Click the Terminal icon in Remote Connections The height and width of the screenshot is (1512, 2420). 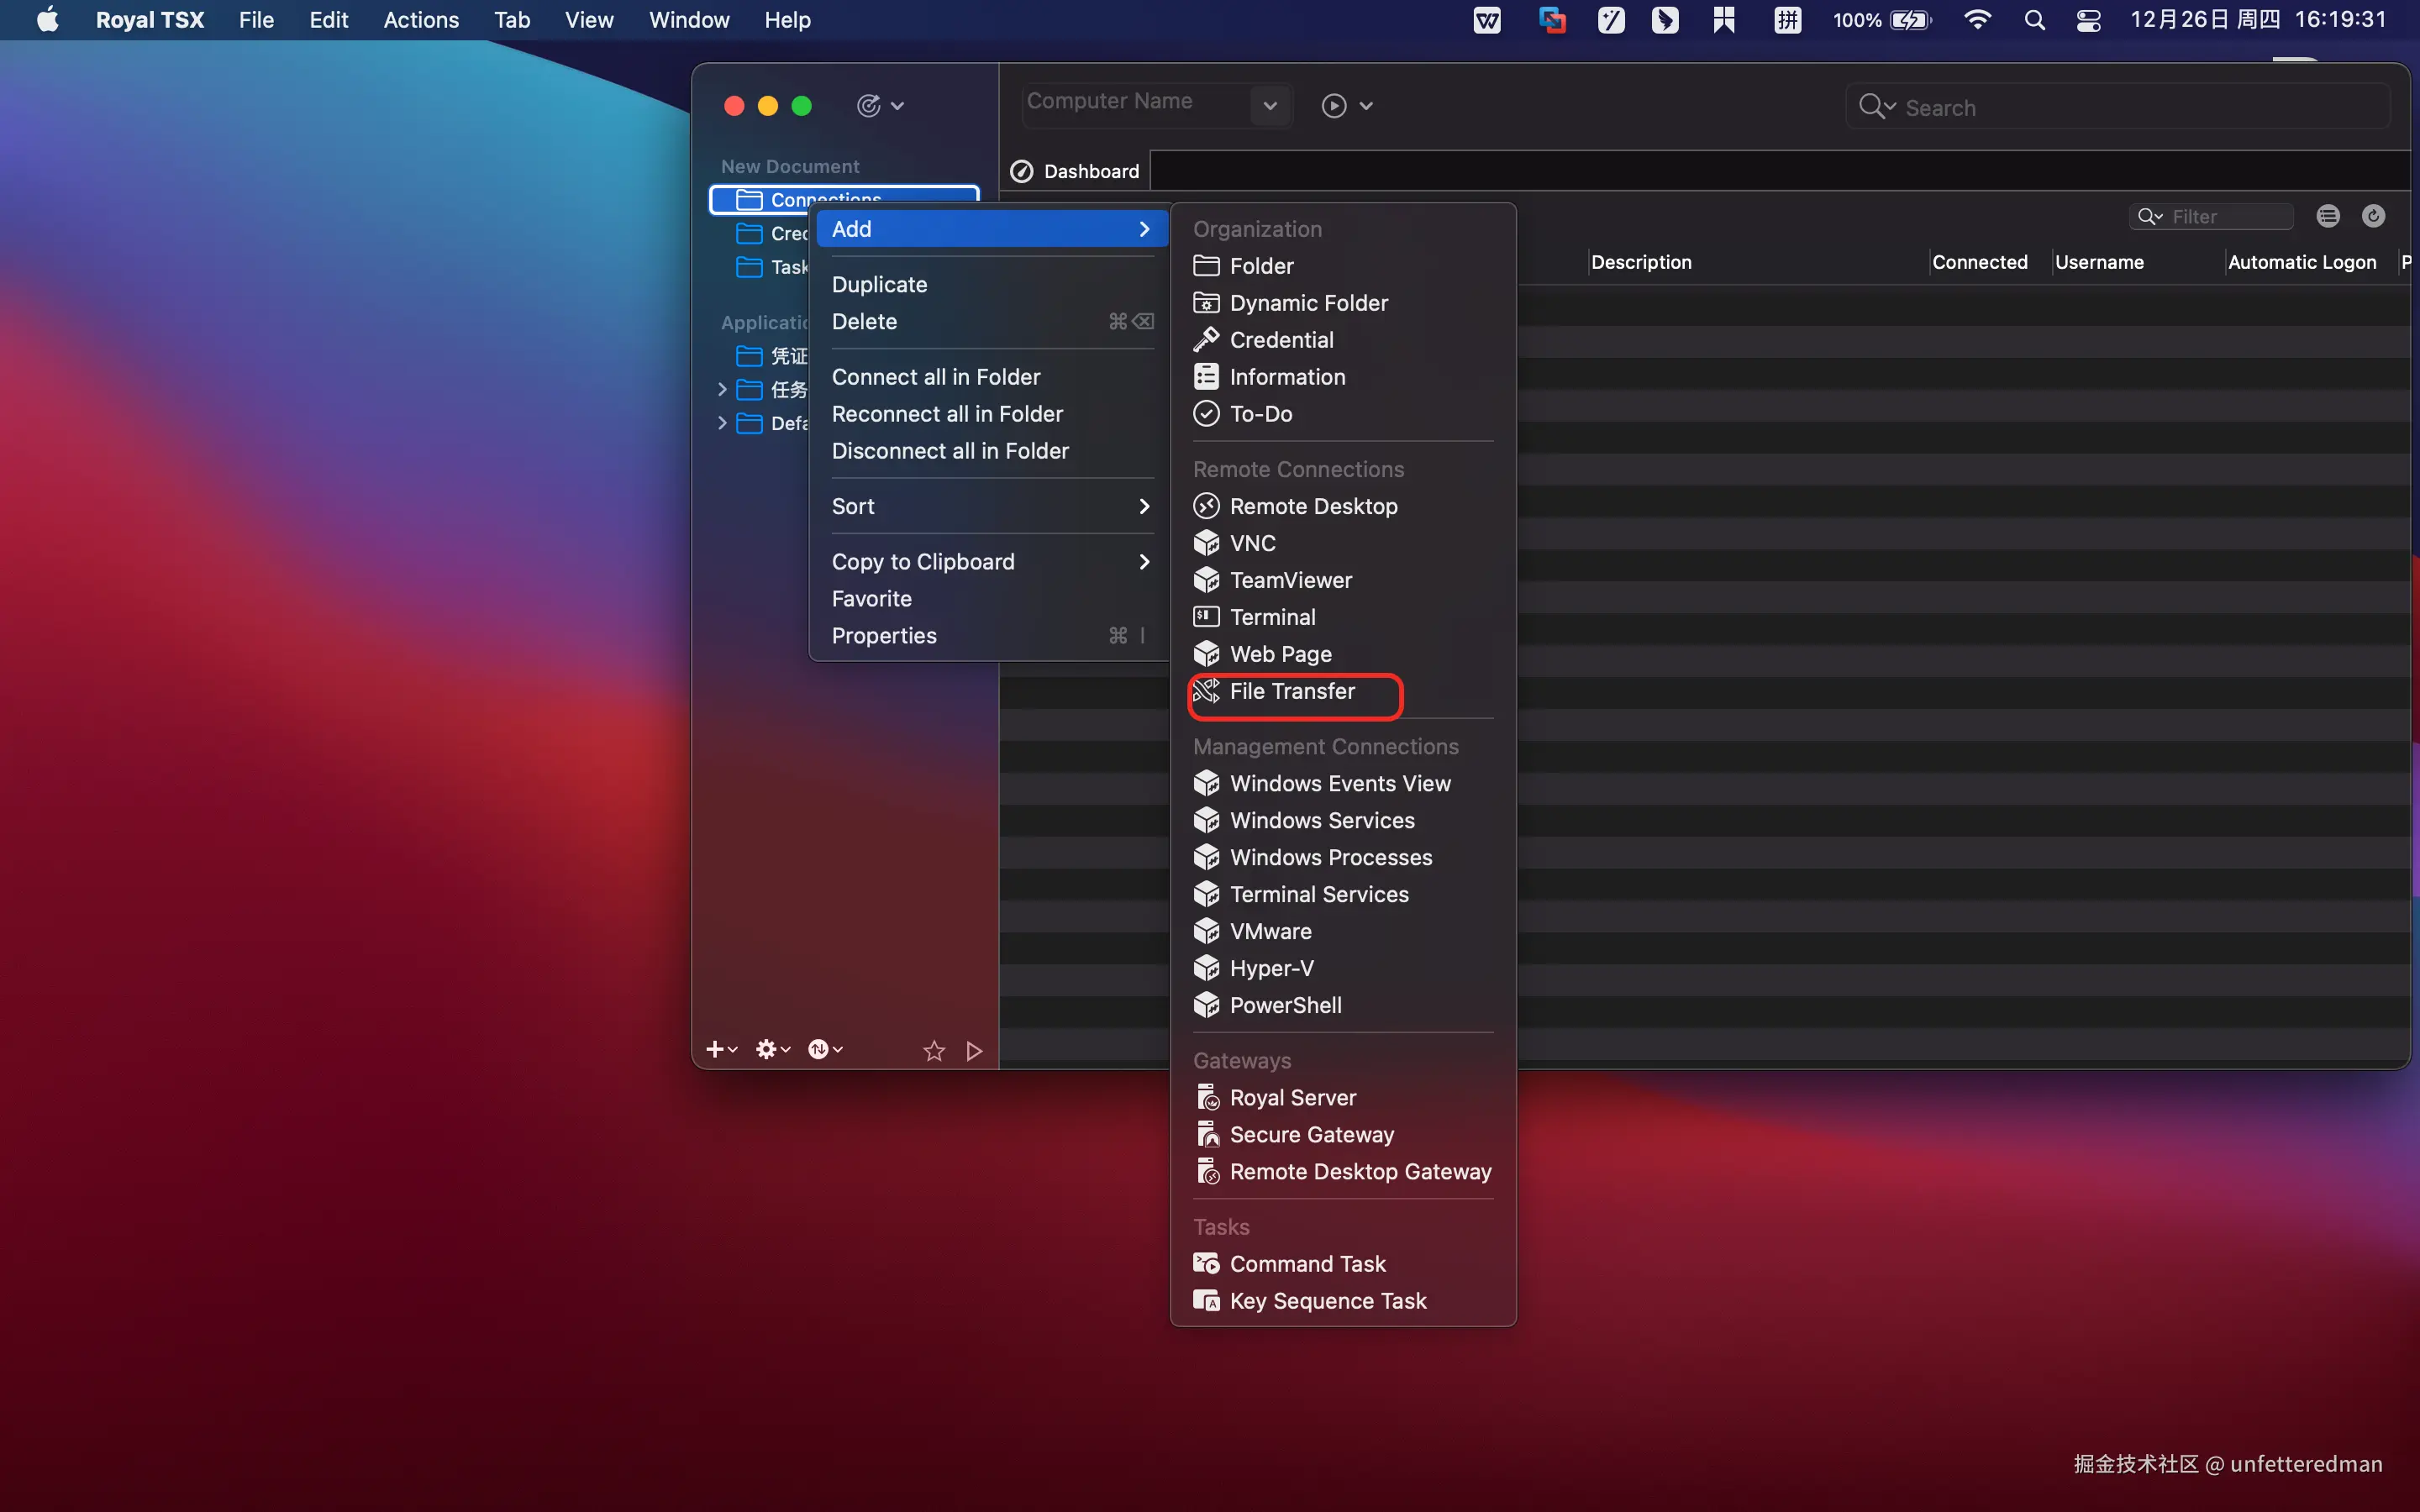coord(1206,617)
